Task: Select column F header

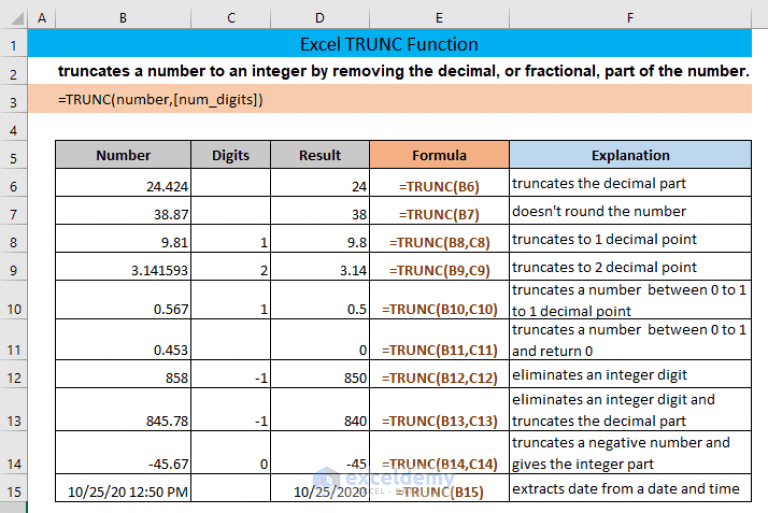Action: [x=630, y=18]
